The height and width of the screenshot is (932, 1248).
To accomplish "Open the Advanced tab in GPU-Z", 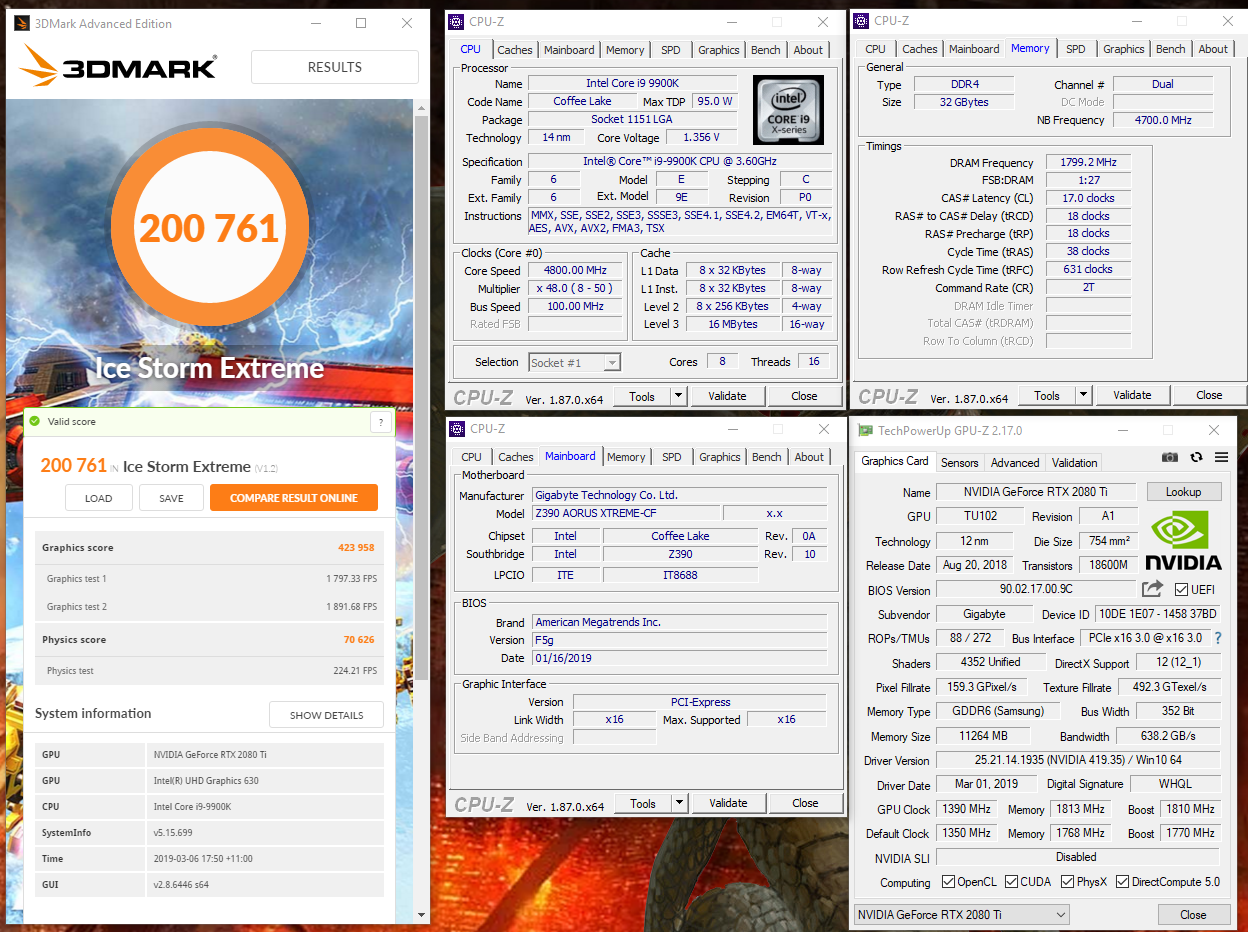I will pos(1015,463).
